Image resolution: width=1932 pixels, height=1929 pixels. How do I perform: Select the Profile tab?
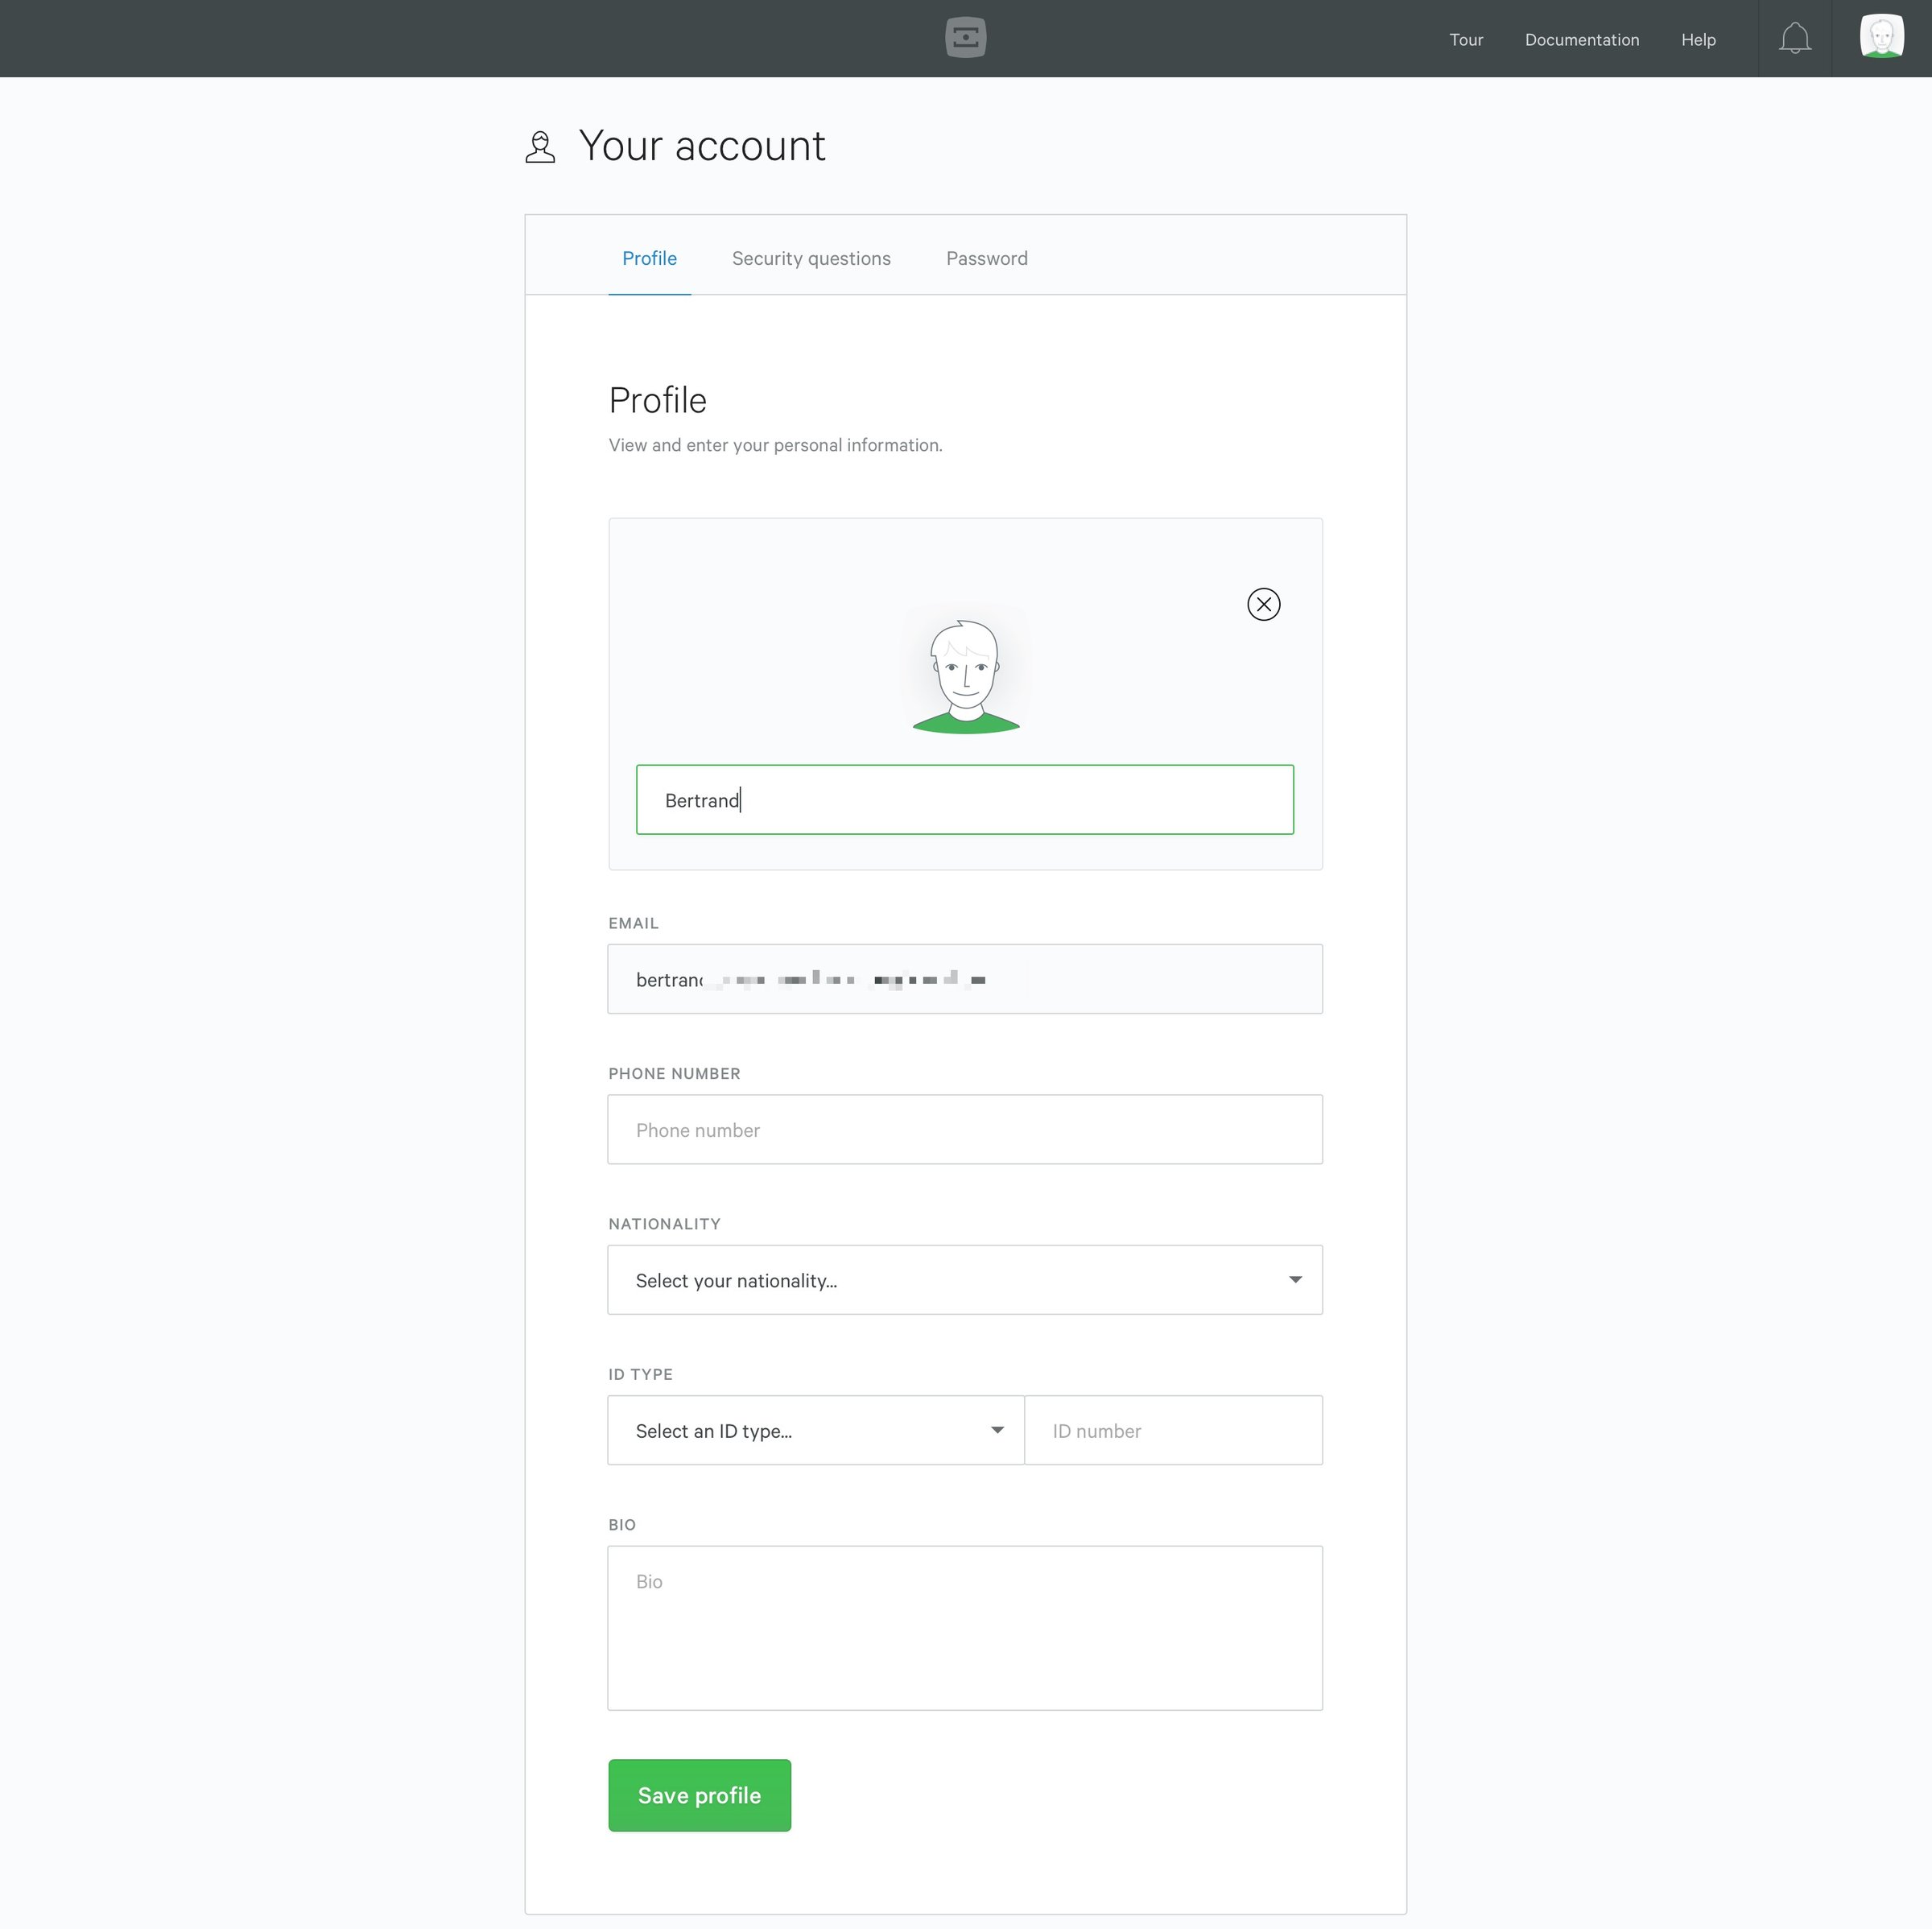[649, 258]
